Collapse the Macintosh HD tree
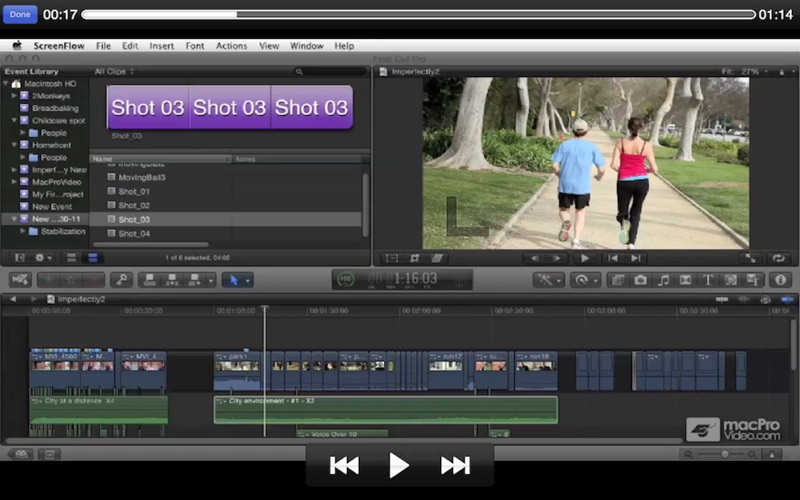The image size is (800, 500). pyautogui.click(x=6, y=83)
